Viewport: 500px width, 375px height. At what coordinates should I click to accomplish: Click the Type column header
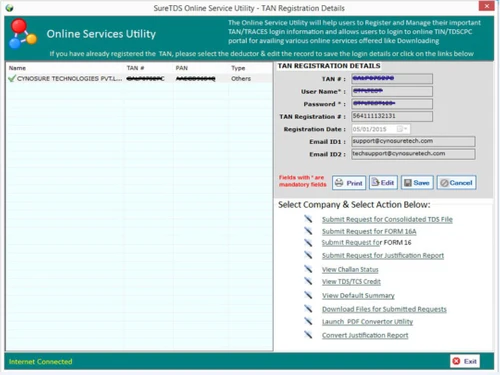[x=238, y=68]
